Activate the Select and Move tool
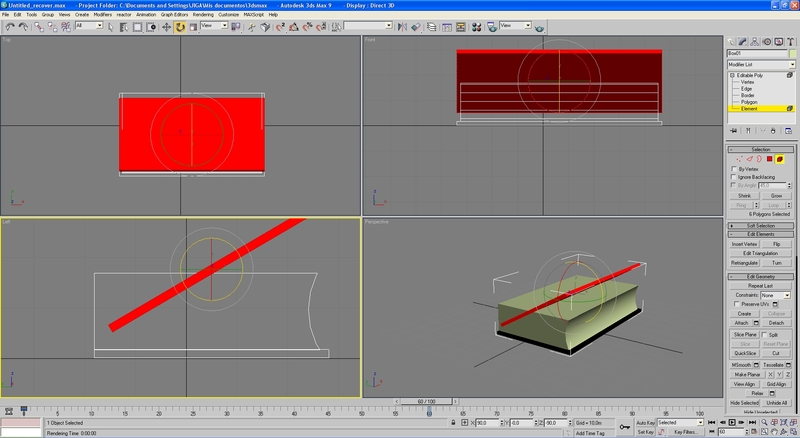Image resolution: width=800 pixels, height=438 pixels. [166, 27]
